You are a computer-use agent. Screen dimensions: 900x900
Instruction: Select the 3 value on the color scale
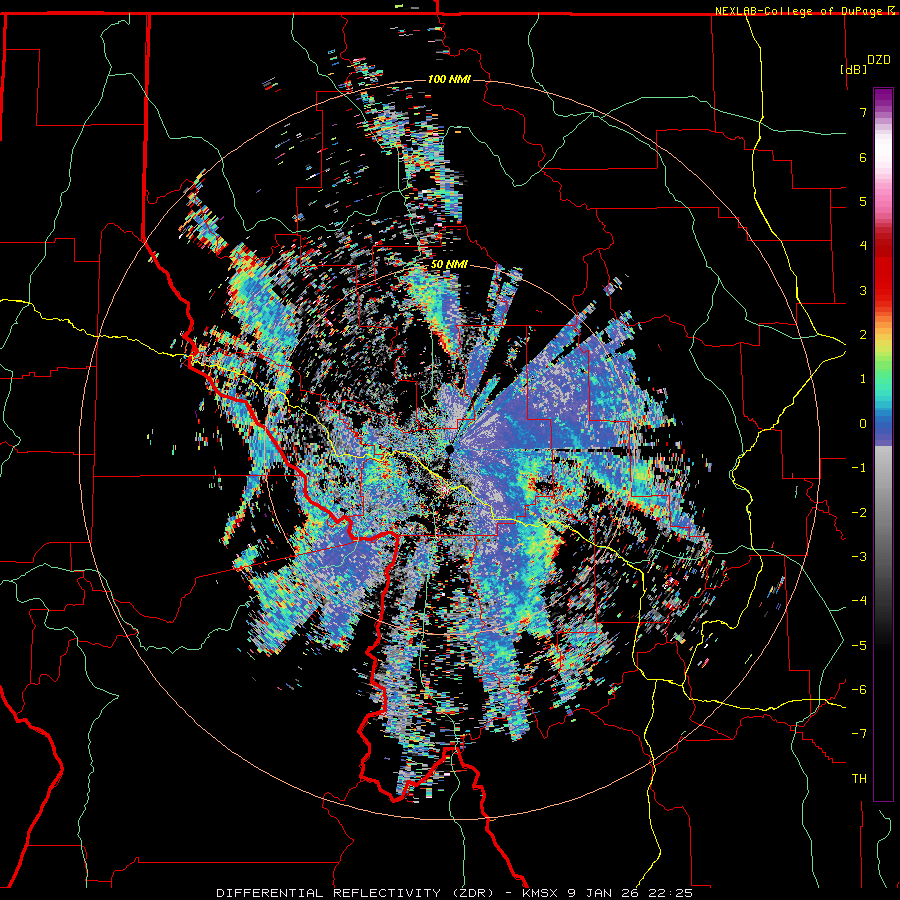click(x=863, y=290)
